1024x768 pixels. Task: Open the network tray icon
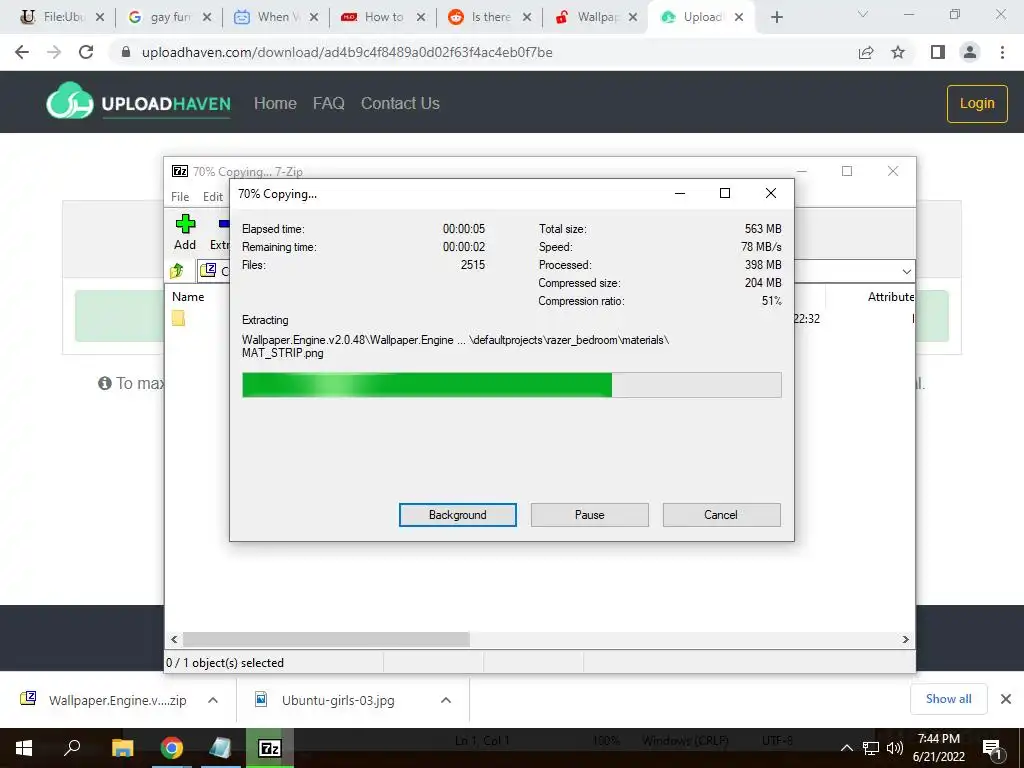(x=871, y=748)
